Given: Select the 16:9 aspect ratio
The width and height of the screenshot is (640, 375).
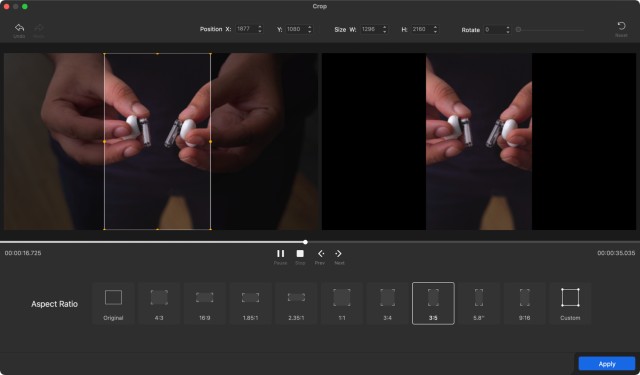Looking at the screenshot, I should (x=204, y=303).
